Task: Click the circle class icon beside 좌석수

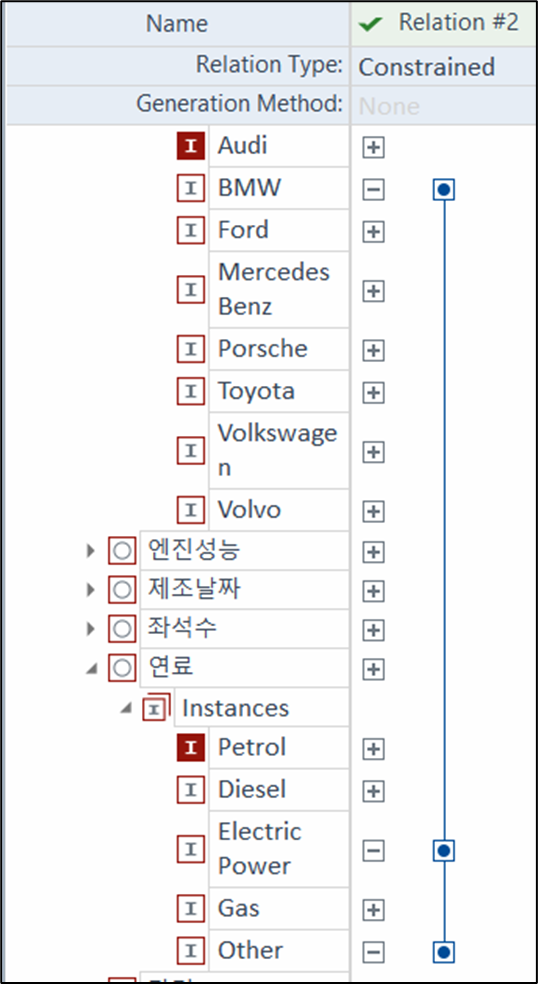Action: [122, 629]
